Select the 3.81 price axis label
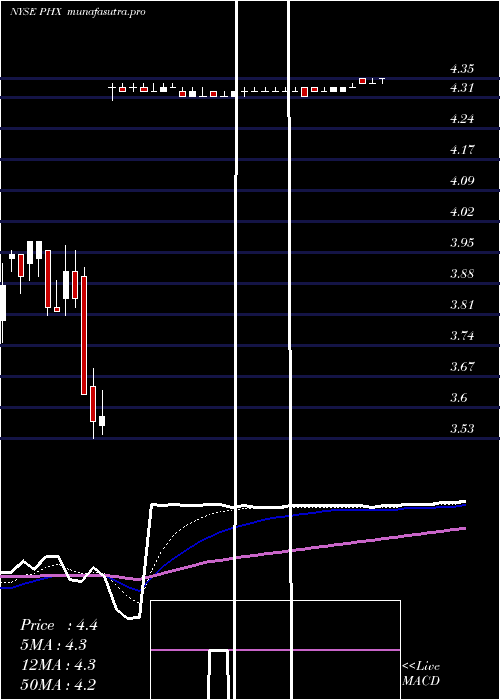Screen dimensions: 500x700 coord(462,305)
